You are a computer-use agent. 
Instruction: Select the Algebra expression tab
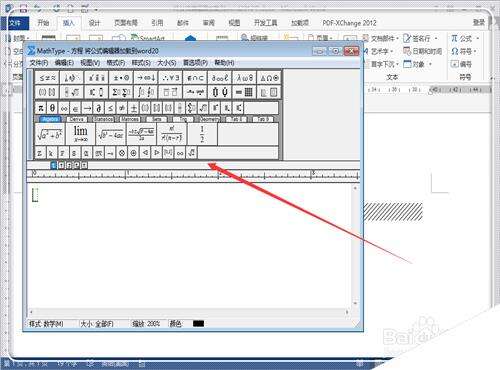(x=50, y=119)
